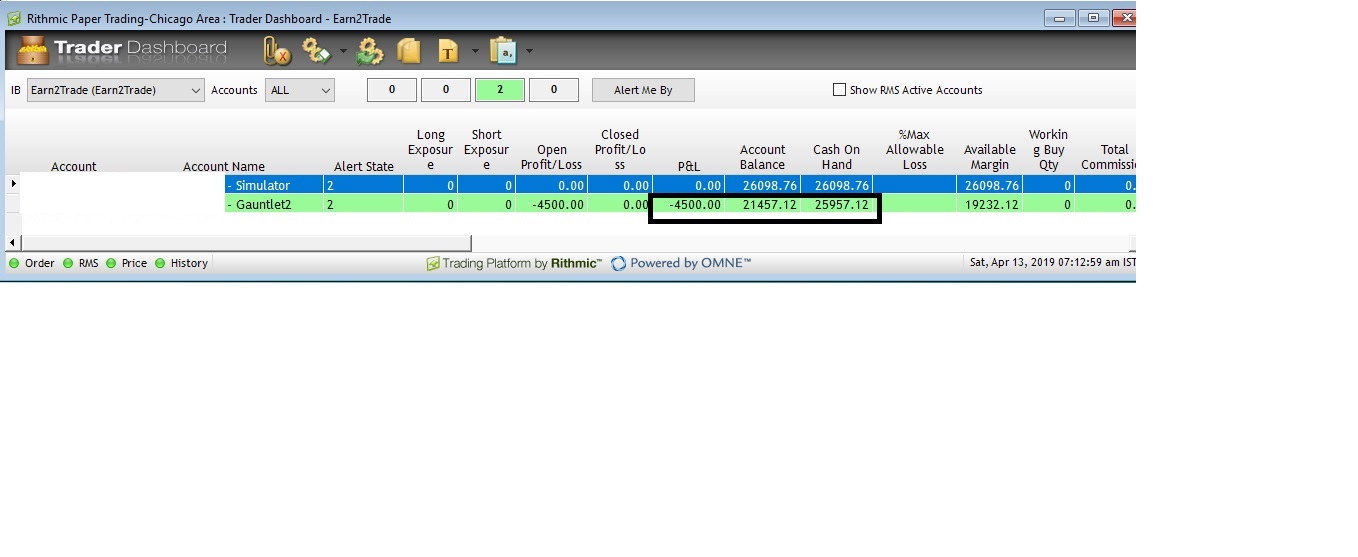
Task: Click the paperclip with red X icon
Action: [275, 50]
